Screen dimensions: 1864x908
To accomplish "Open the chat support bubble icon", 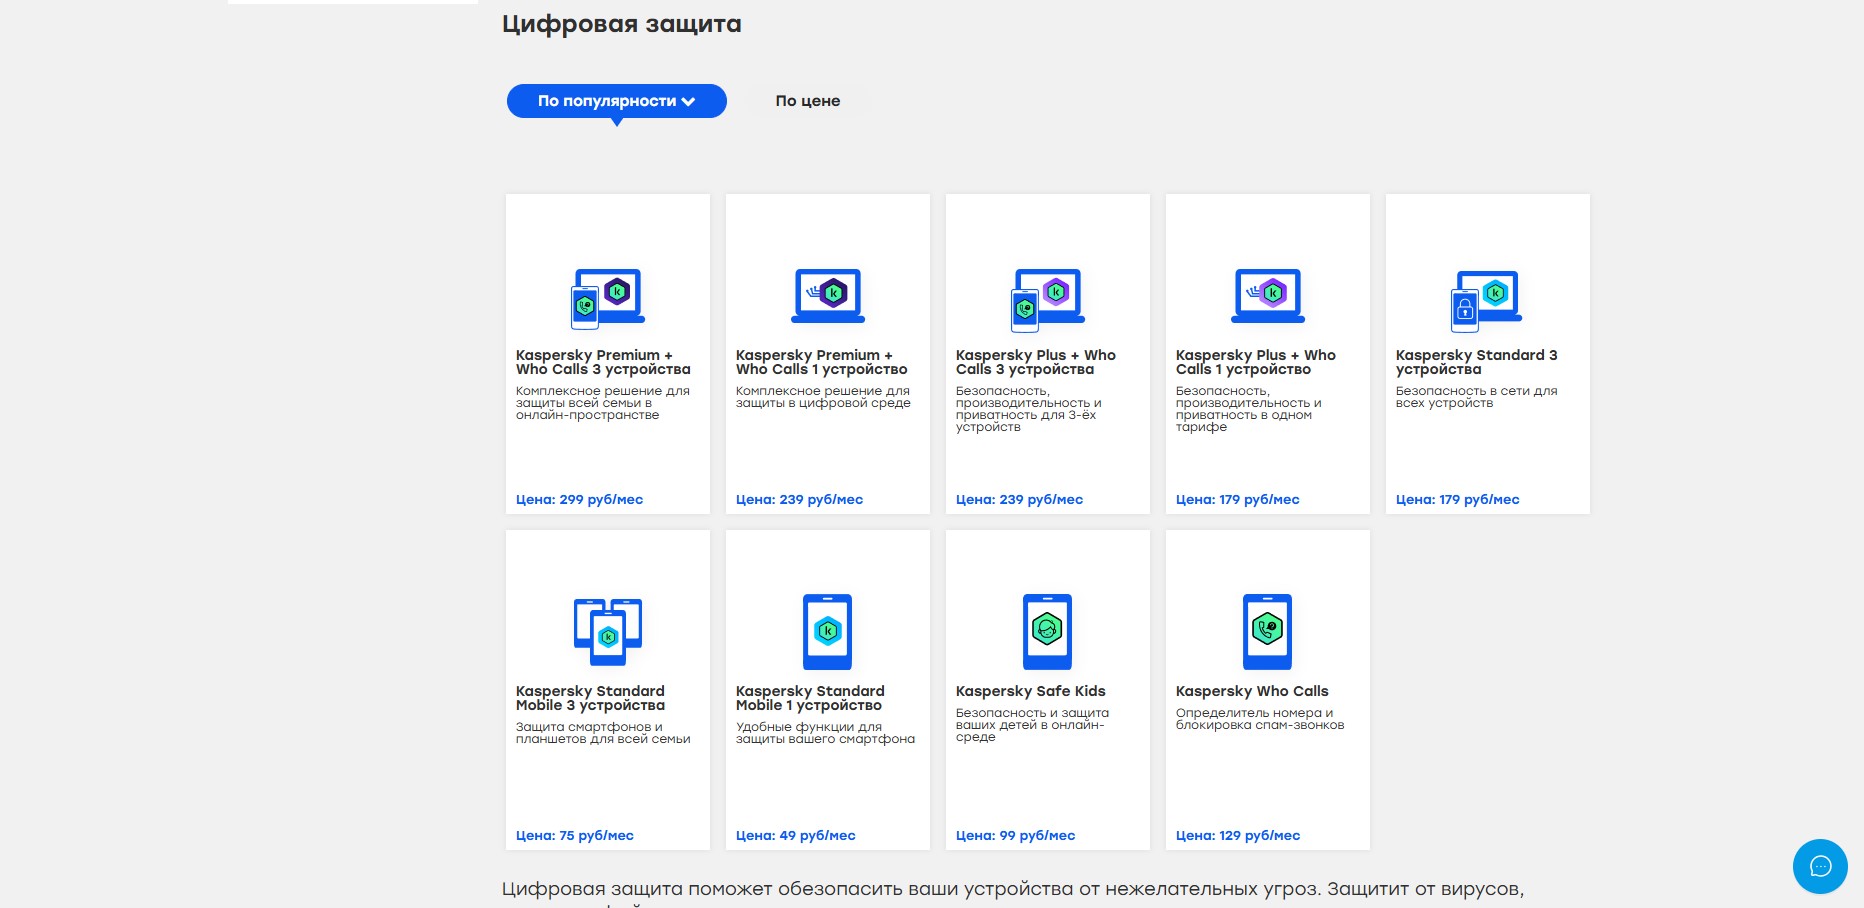I will (1820, 866).
